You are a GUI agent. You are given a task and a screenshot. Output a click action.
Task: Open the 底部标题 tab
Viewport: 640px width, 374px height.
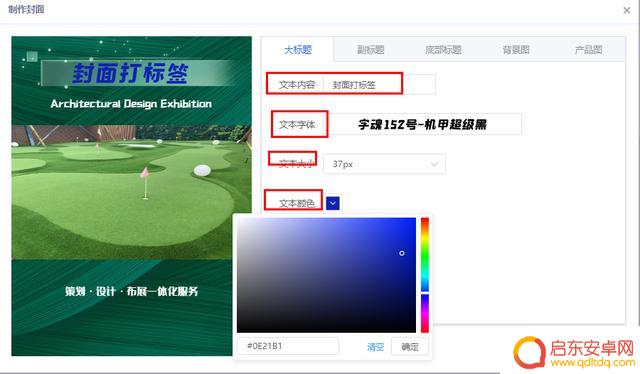pos(443,50)
